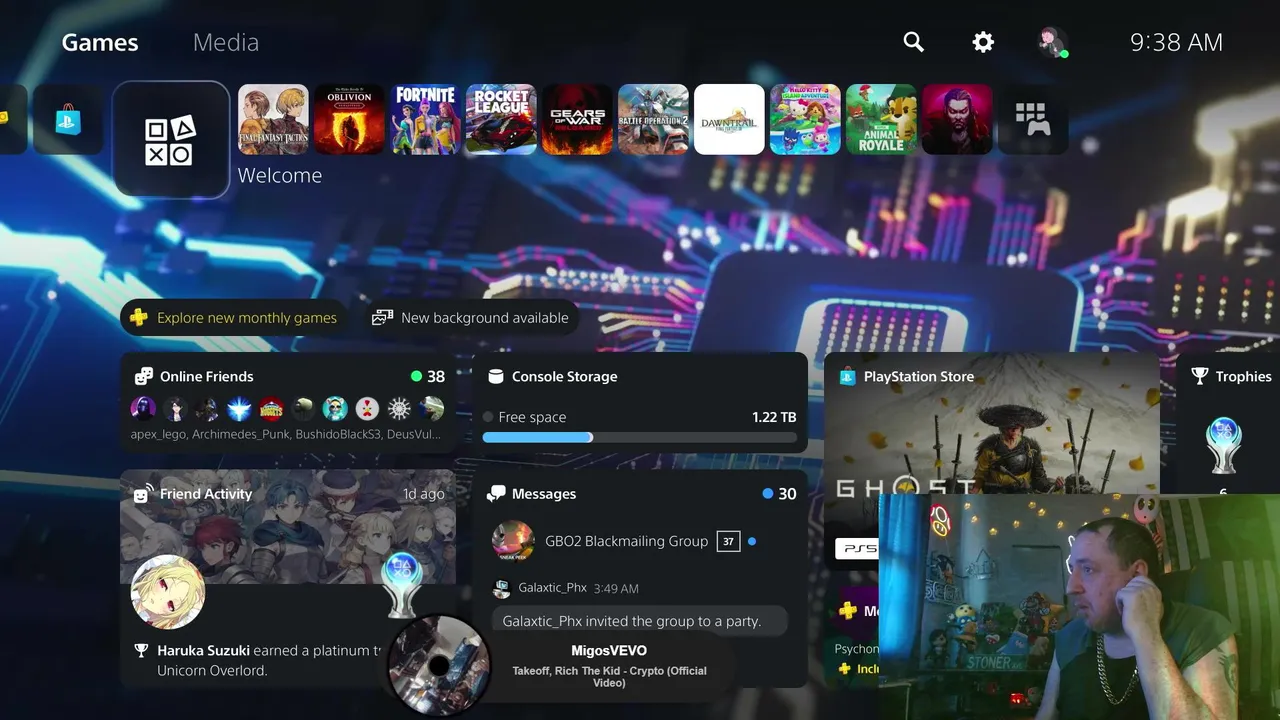Click the platinum trophy on Trophies card
1280x720 pixels.
(1223, 446)
